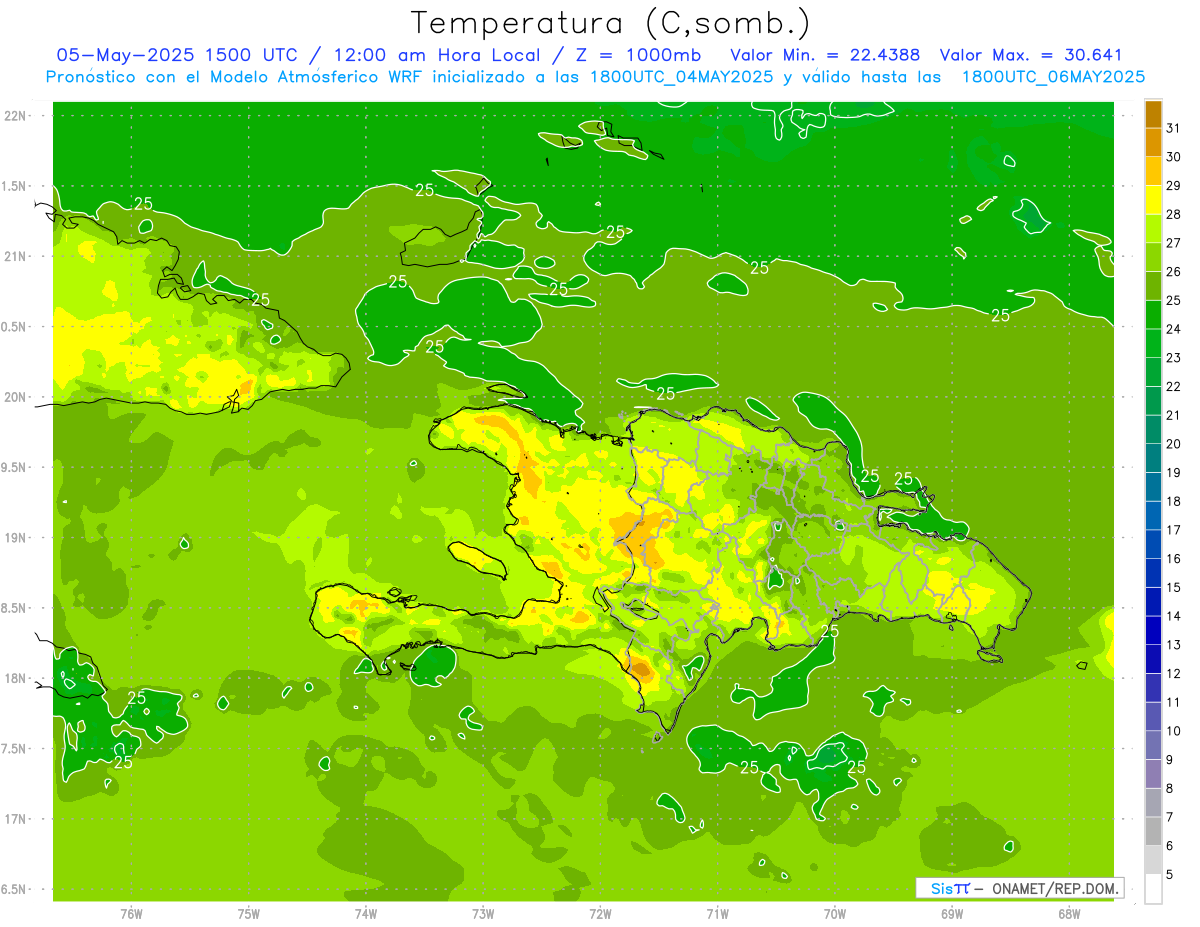Click the 17N latitude axis label
1200x927 pixels.
[15, 820]
